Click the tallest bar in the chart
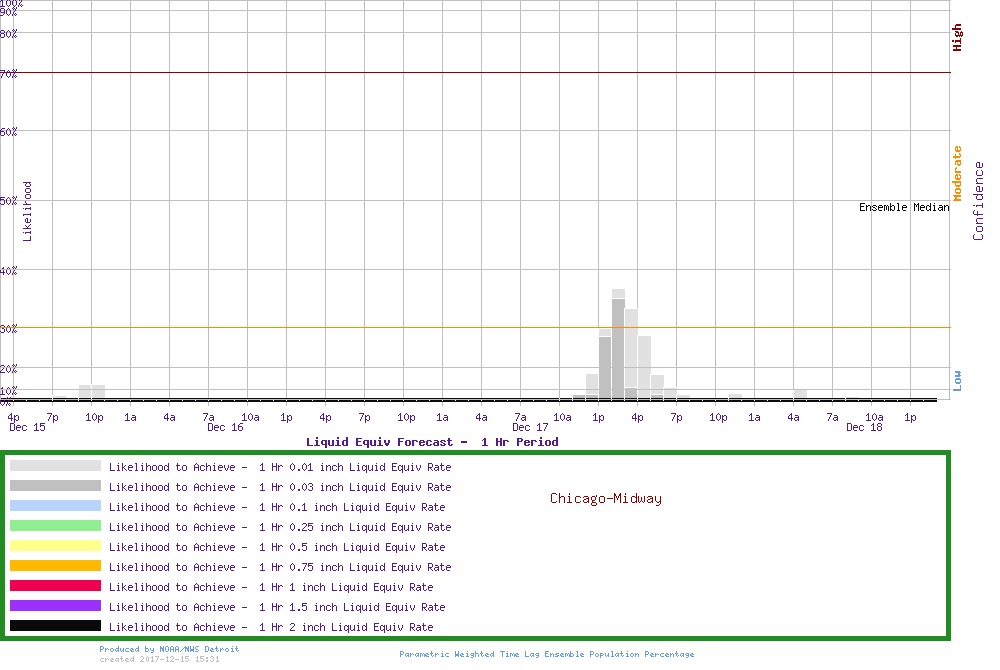This screenshot has width=1000, height=670. 618,345
